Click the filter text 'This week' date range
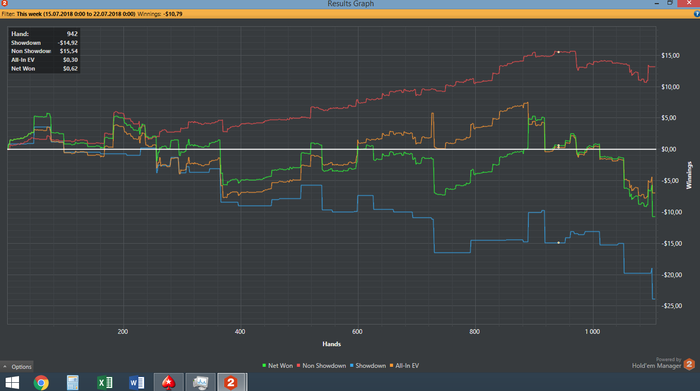Image resolution: width=700 pixels, height=391 pixels. click(x=75, y=14)
